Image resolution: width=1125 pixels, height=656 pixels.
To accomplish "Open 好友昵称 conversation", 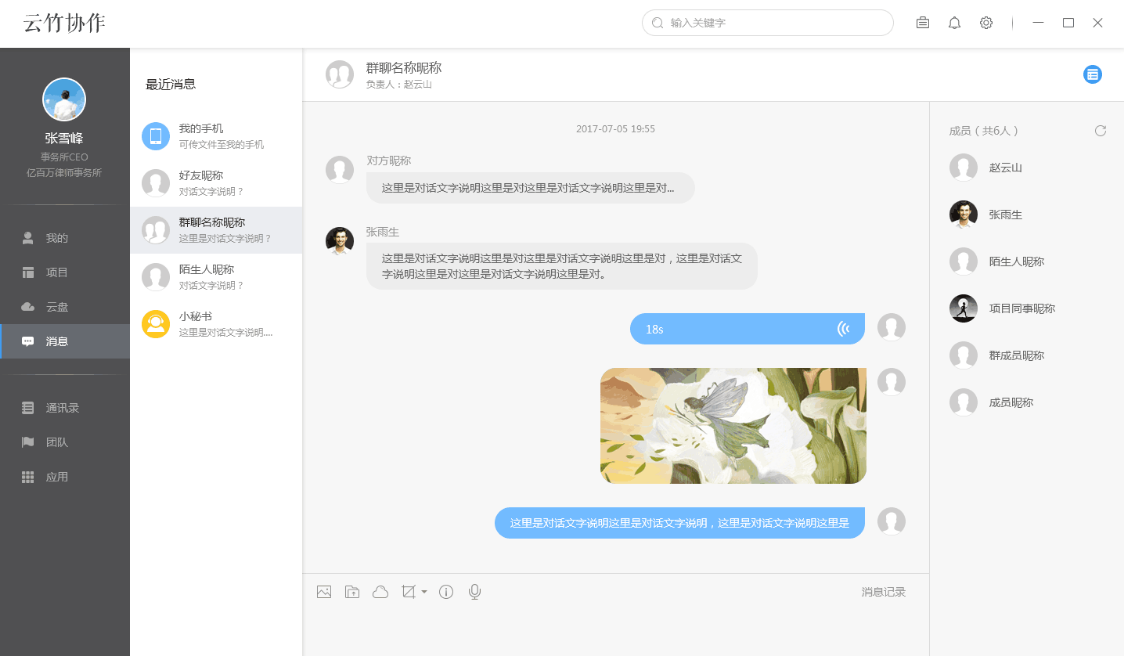I will pyautogui.click(x=216, y=183).
